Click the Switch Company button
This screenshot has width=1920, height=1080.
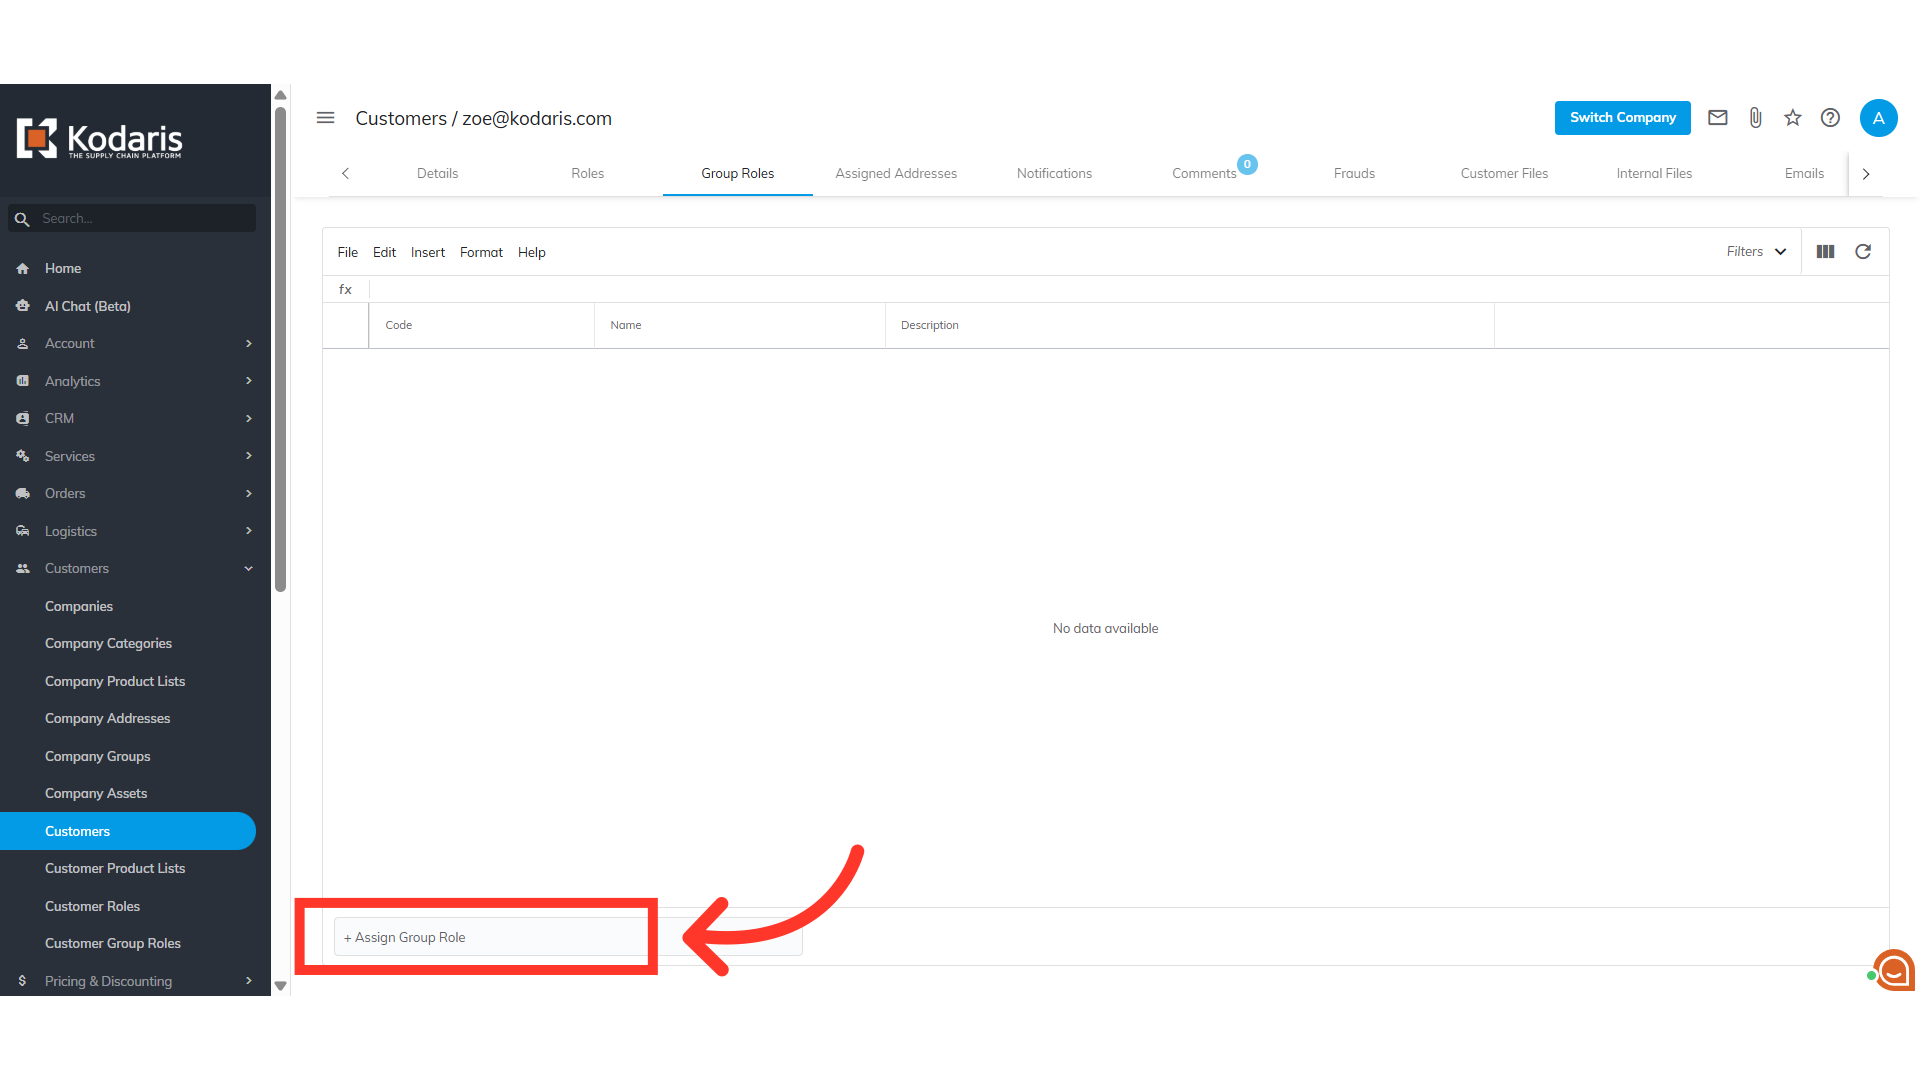(1622, 118)
